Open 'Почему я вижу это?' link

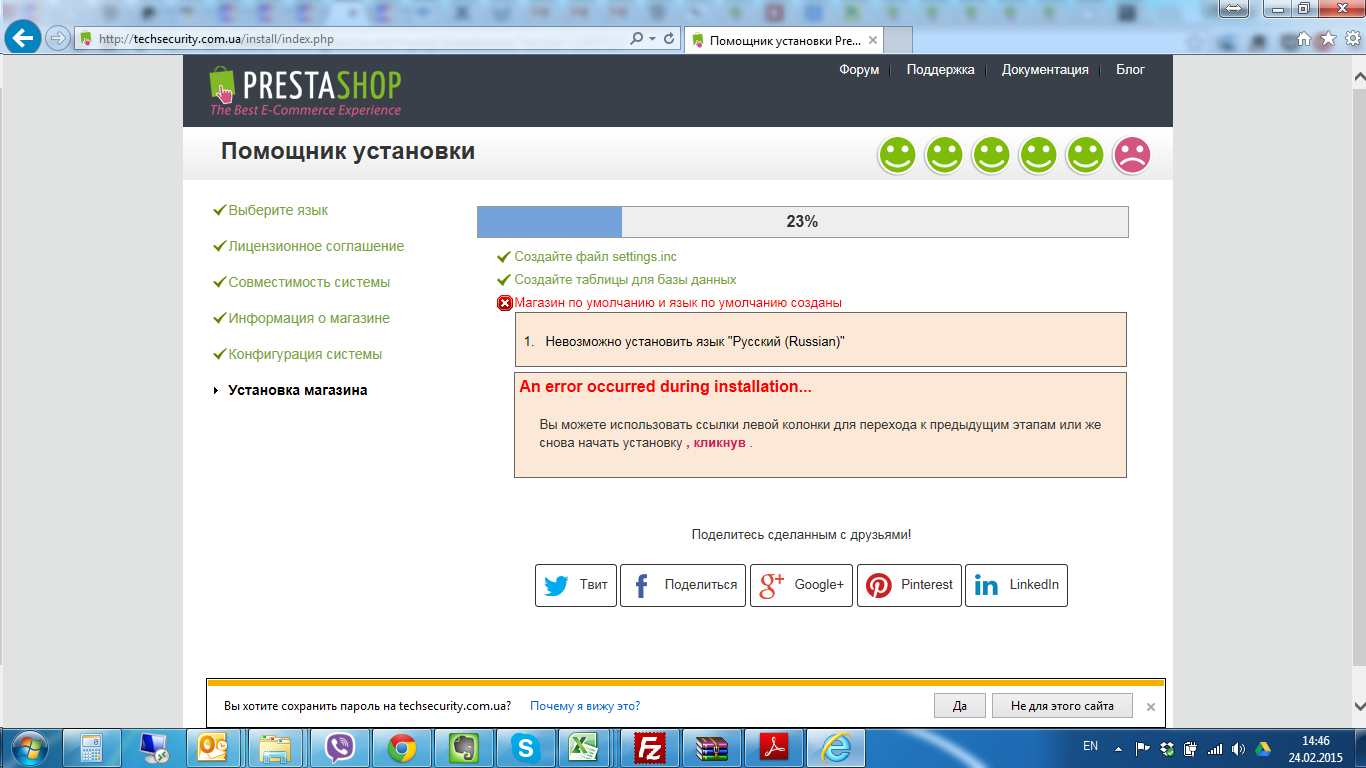pos(585,706)
